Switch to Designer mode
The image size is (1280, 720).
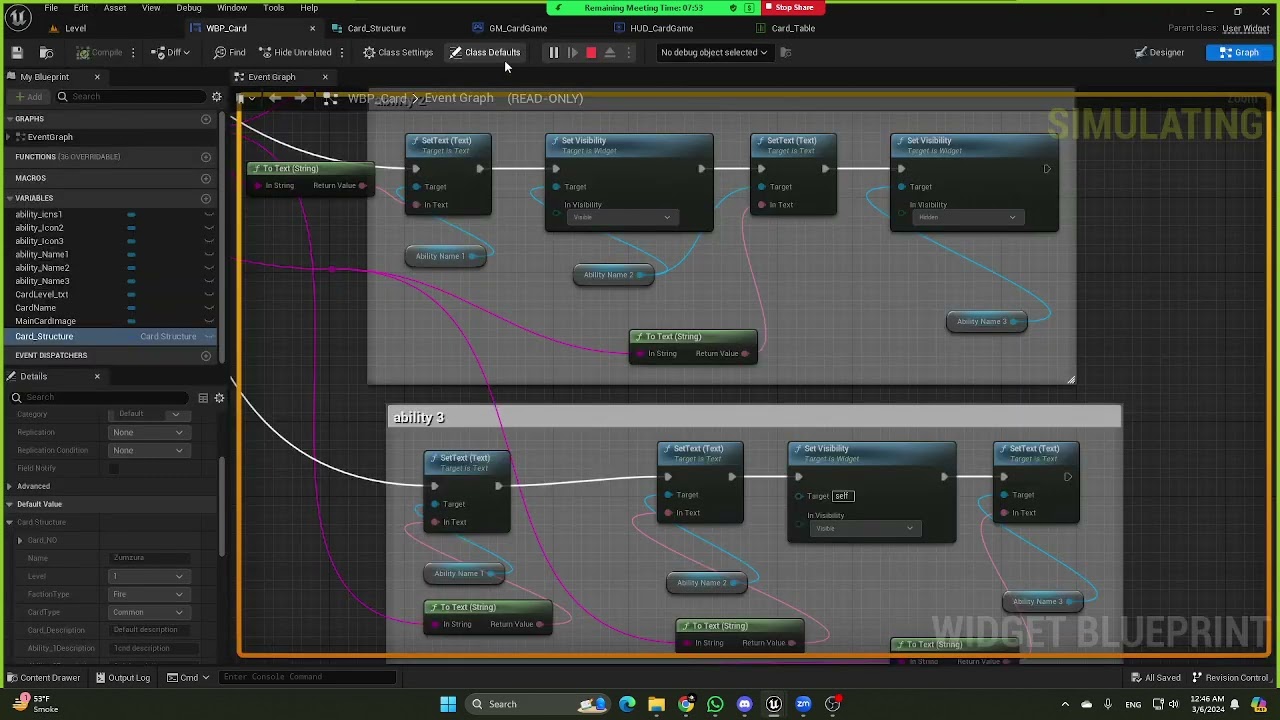[x=1160, y=52]
